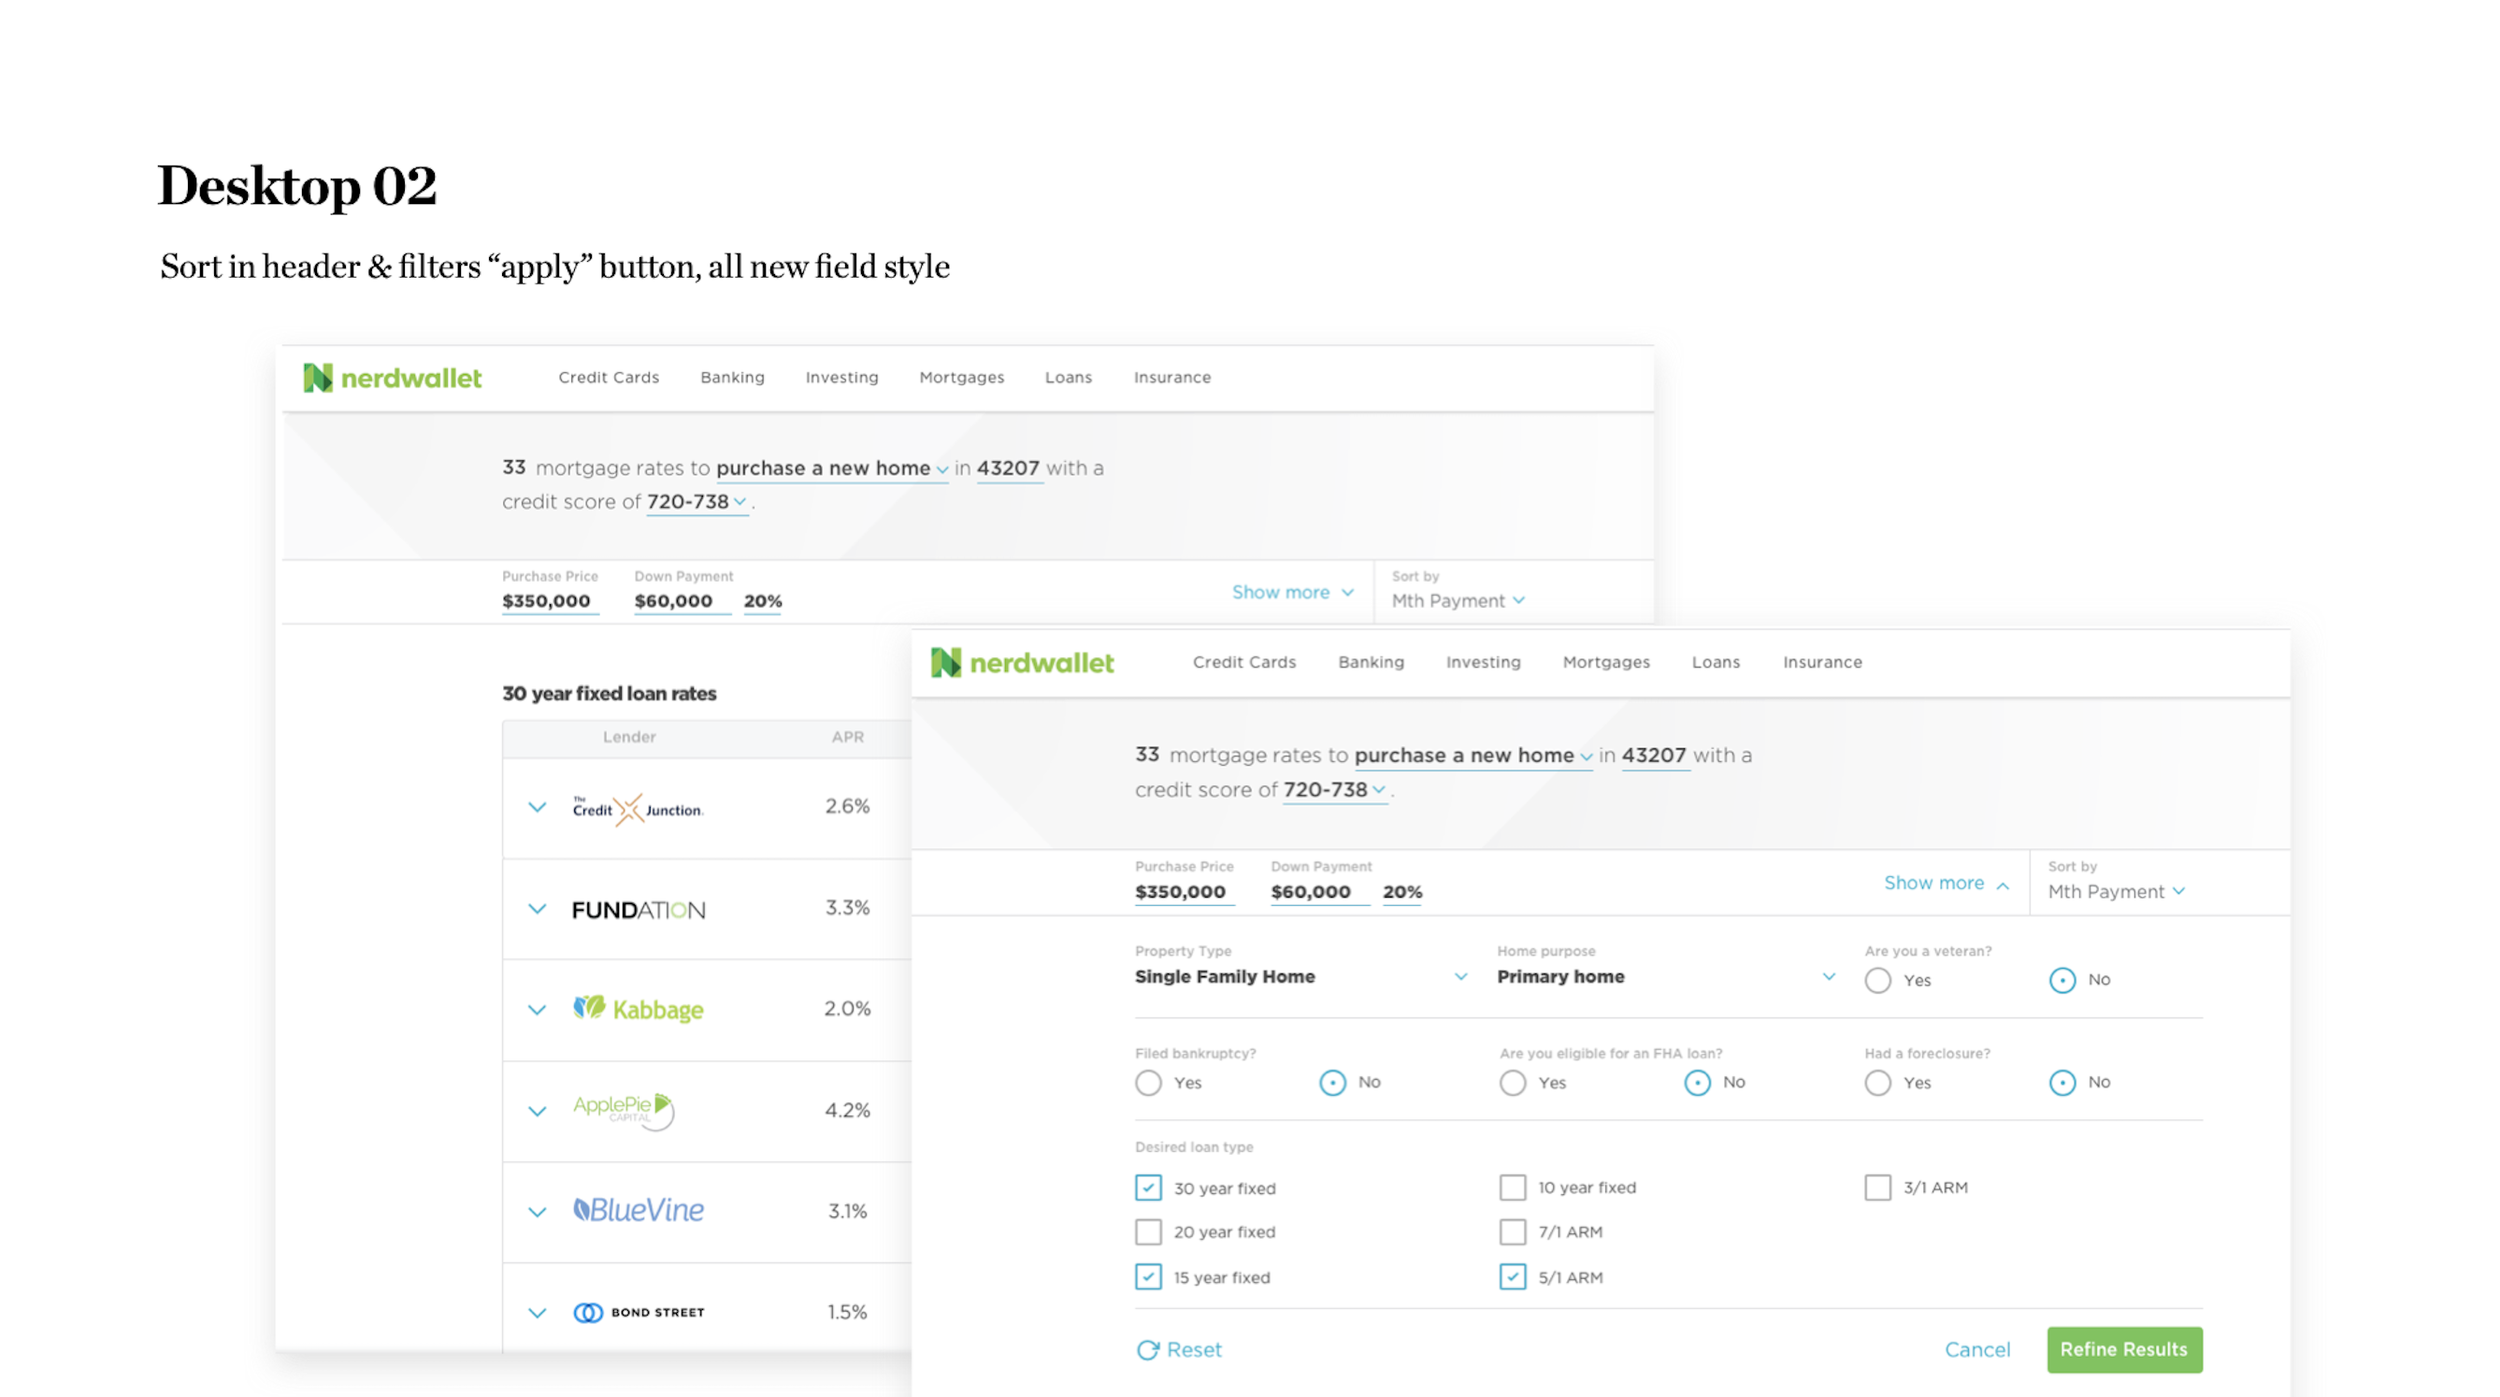Enable the 10 year fixed checkbox

tap(1512, 1187)
